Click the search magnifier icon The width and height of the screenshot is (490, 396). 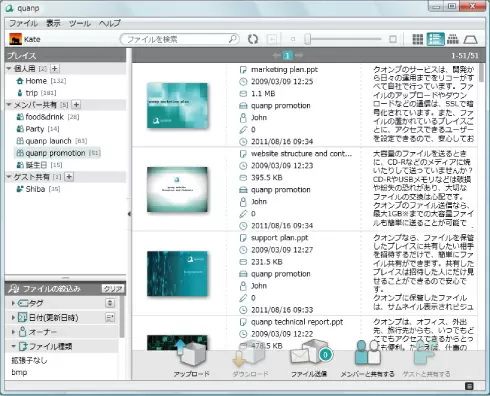233,39
